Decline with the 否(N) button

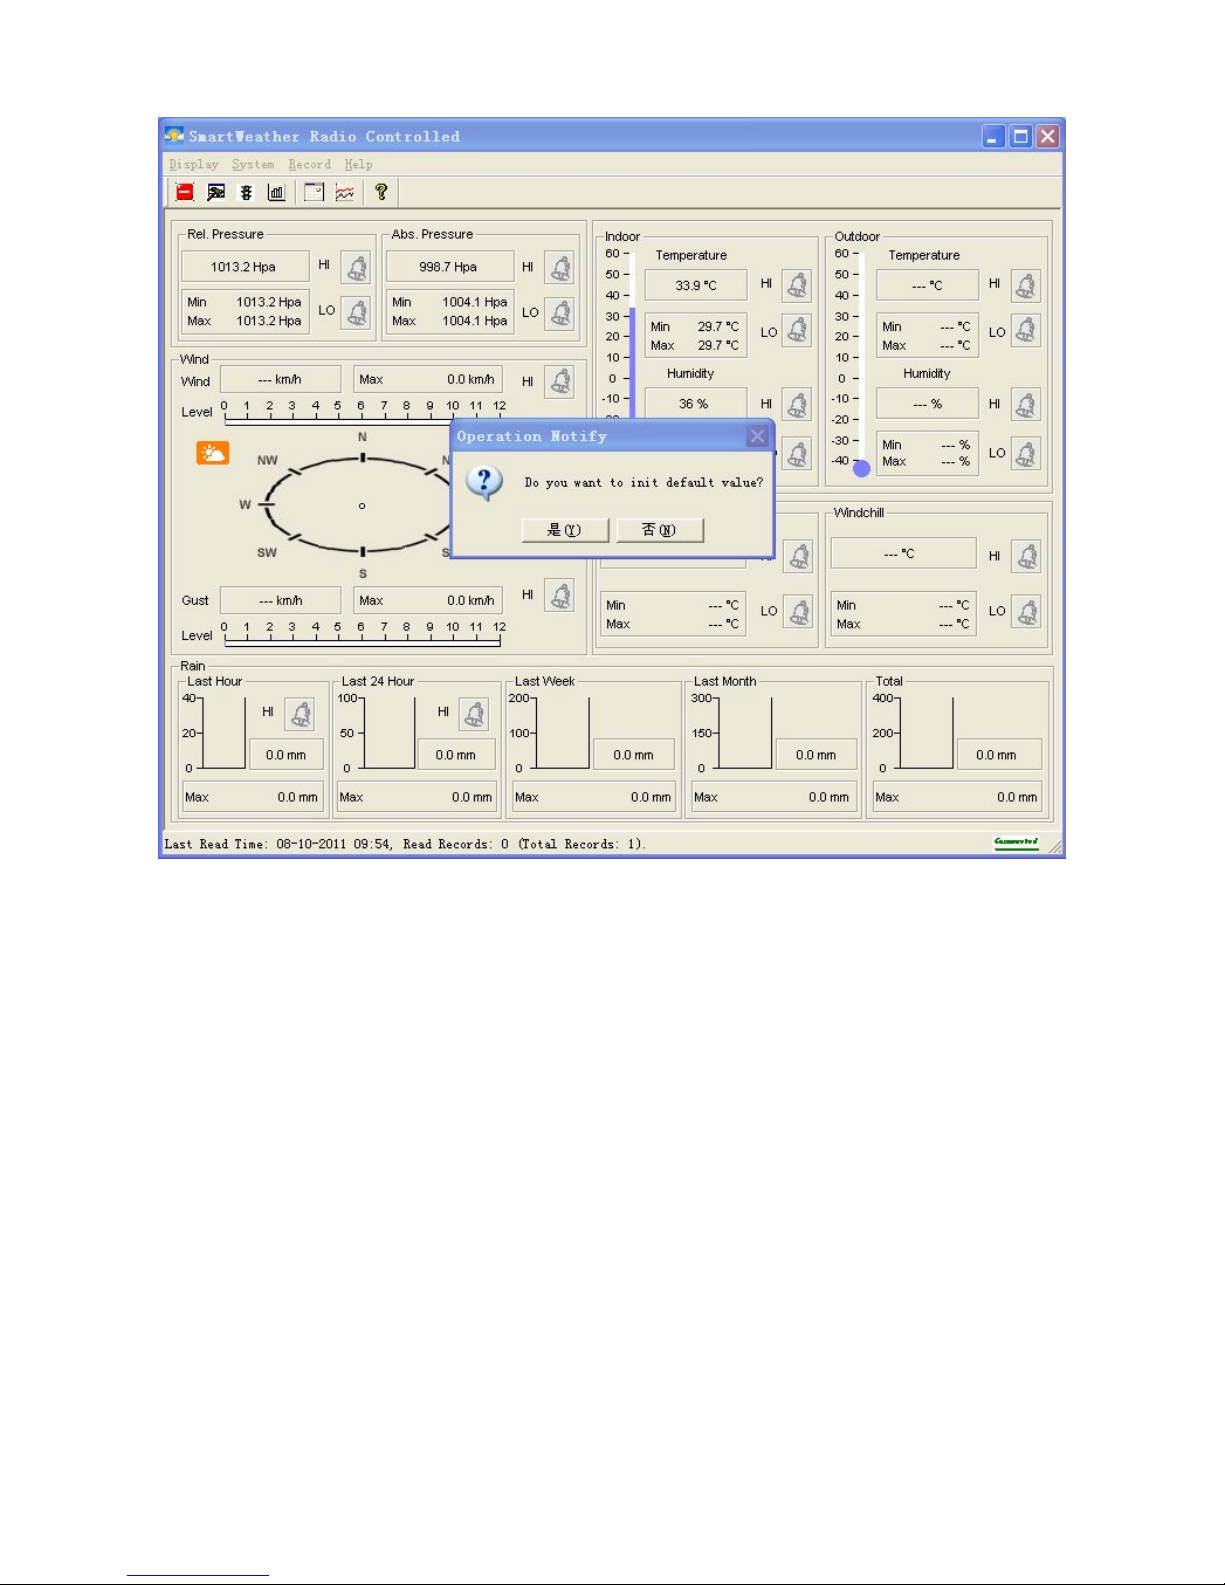[x=660, y=530]
